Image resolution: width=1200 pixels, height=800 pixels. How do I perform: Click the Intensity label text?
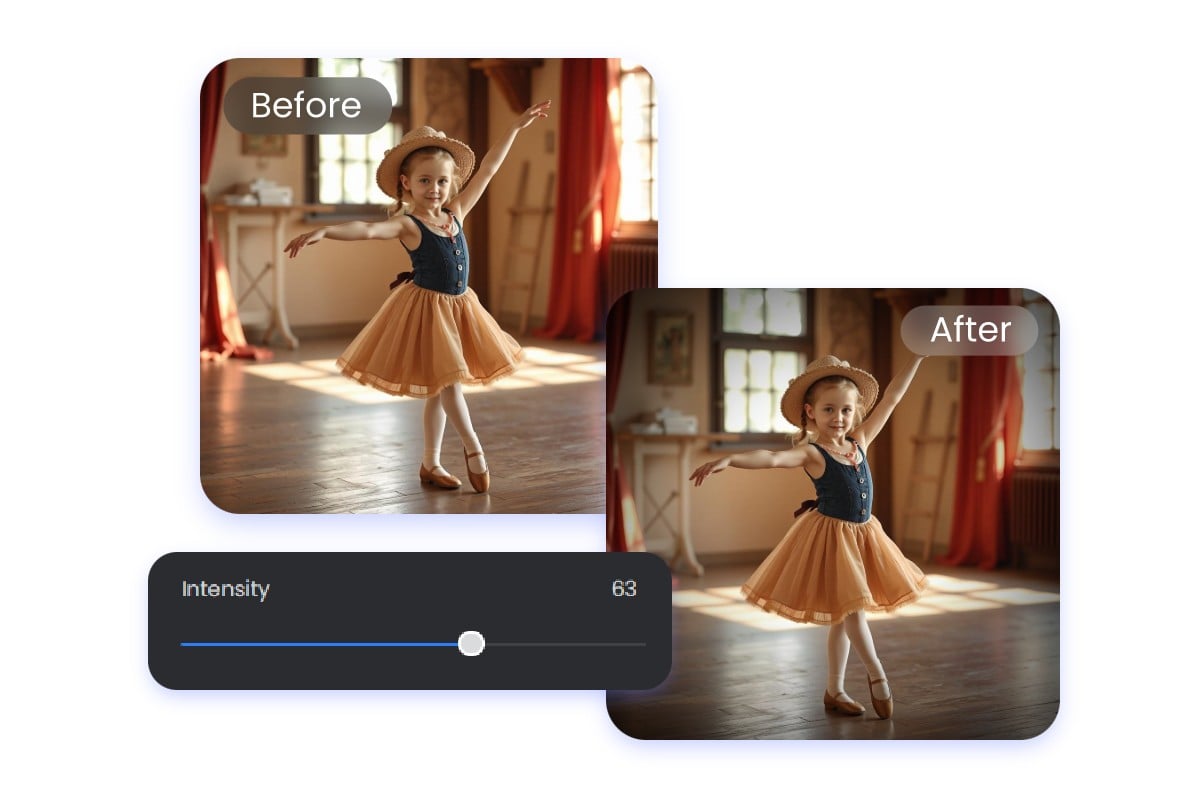tap(226, 589)
